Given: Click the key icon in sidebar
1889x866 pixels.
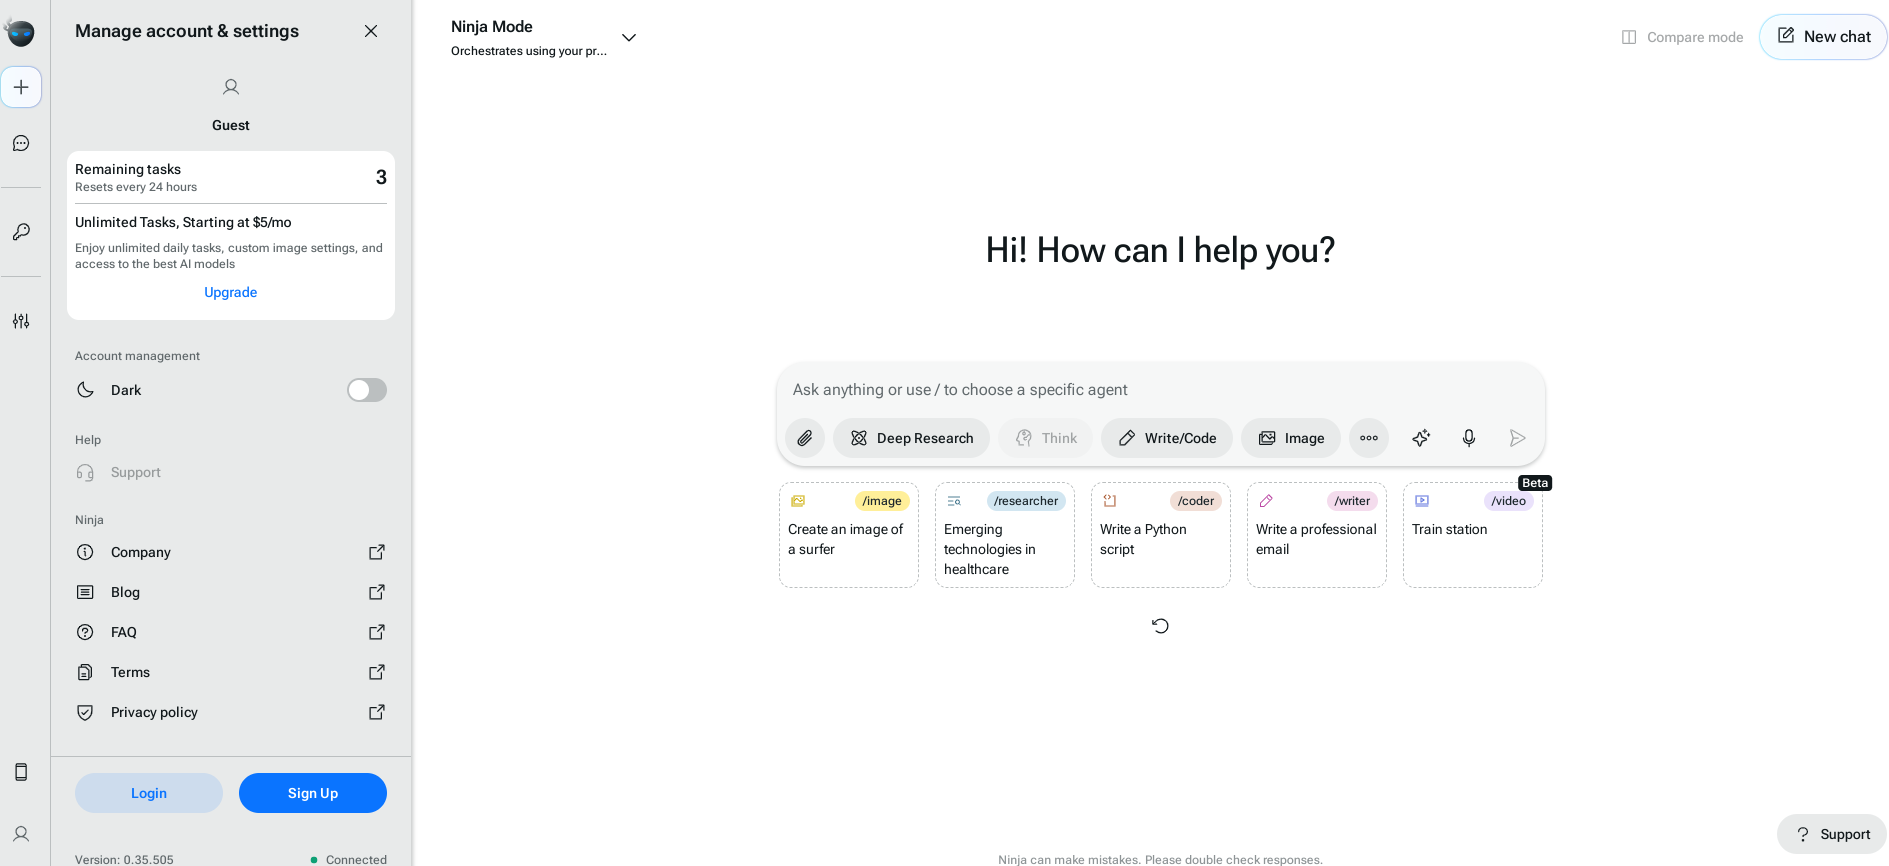Looking at the screenshot, I should pyautogui.click(x=21, y=232).
